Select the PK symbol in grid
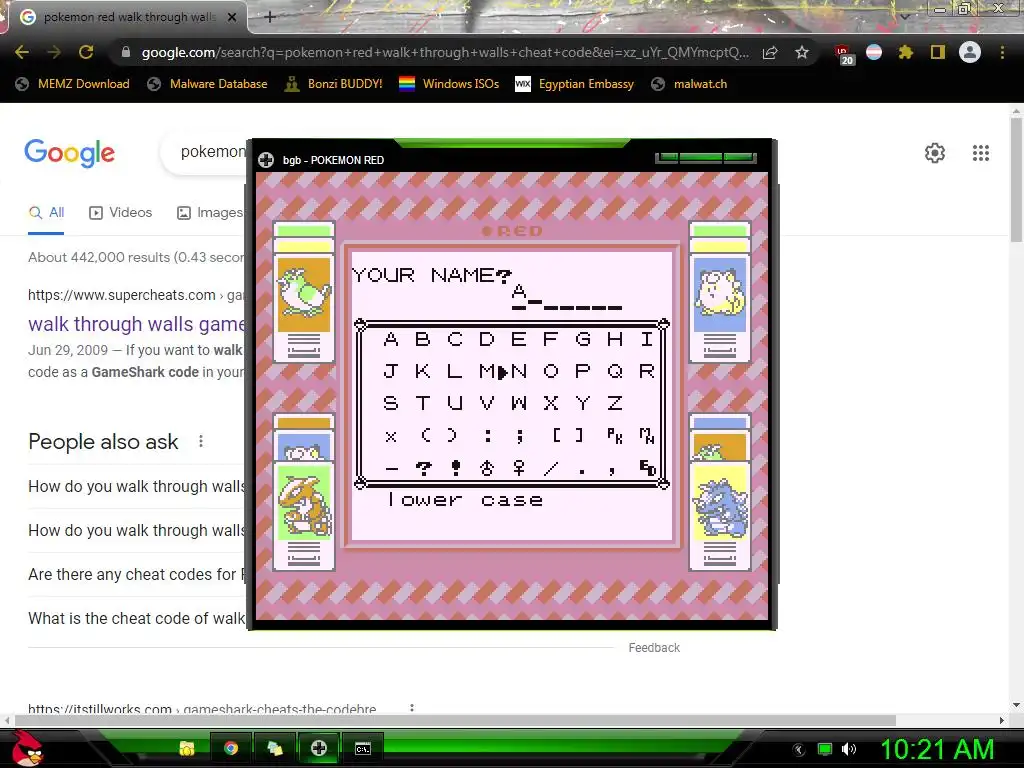 [x=615, y=436]
